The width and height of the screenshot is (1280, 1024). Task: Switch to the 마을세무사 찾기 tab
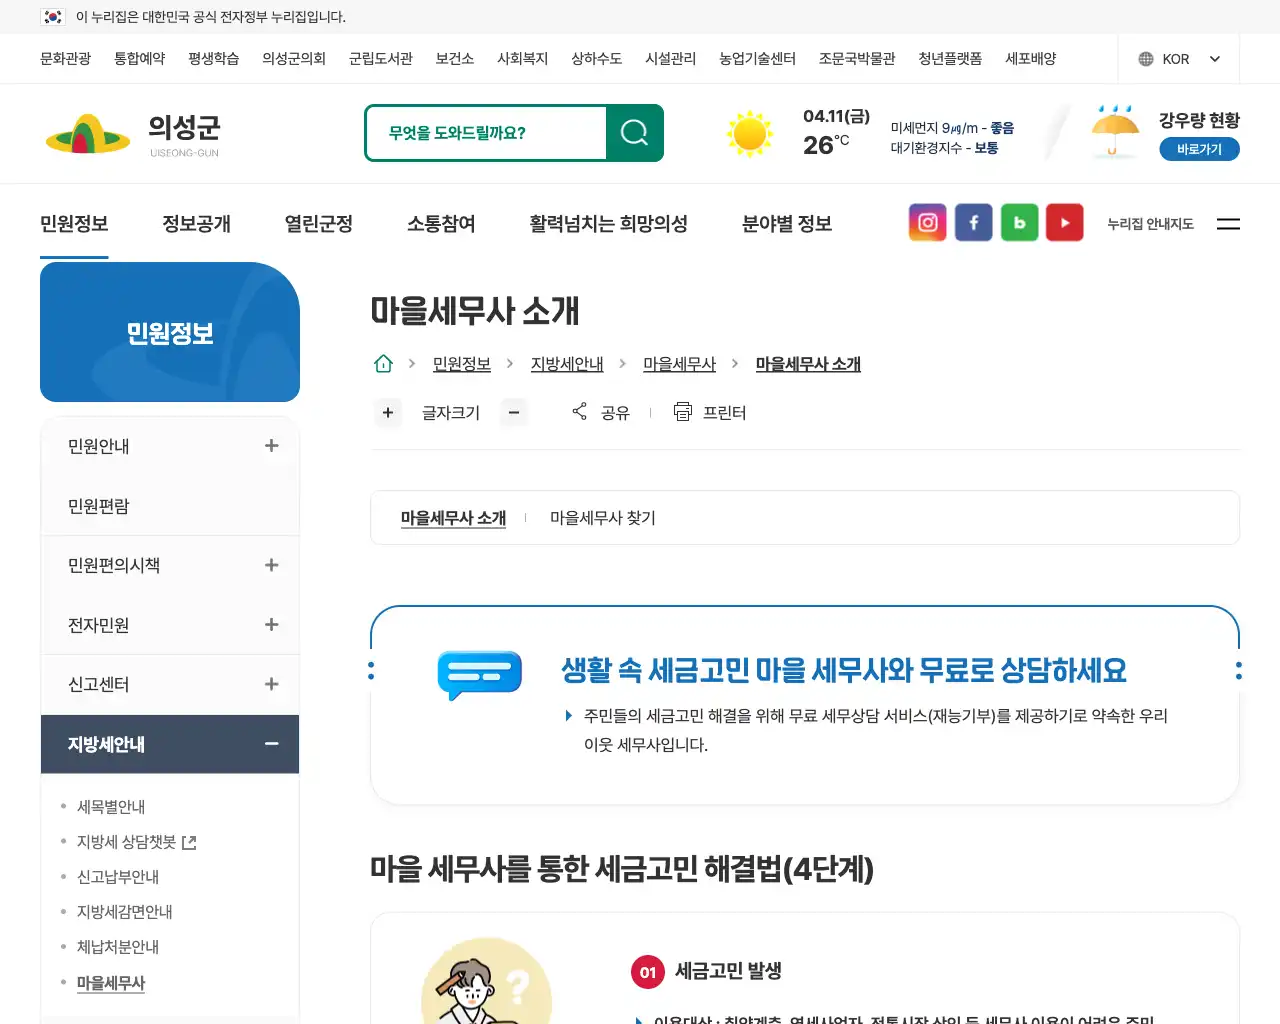click(602, 517)
